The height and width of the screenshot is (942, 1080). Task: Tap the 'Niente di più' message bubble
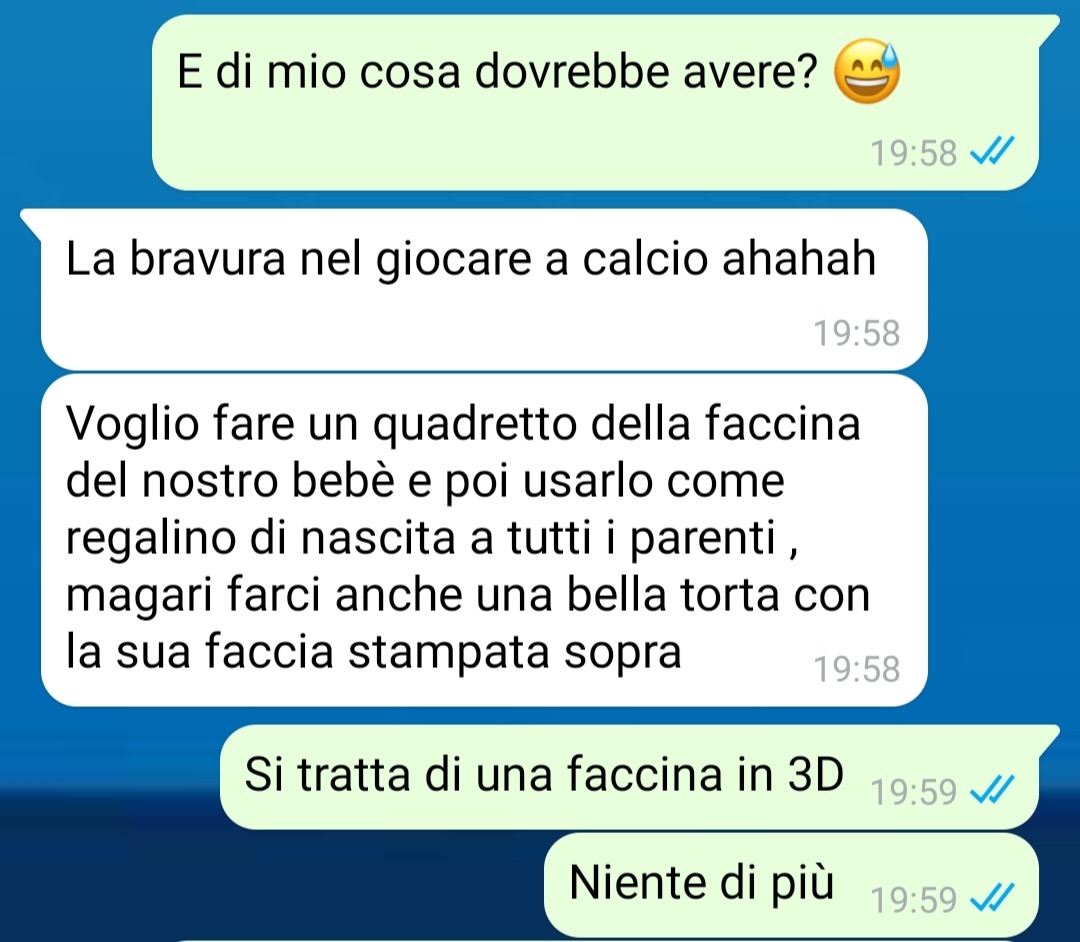791,885
